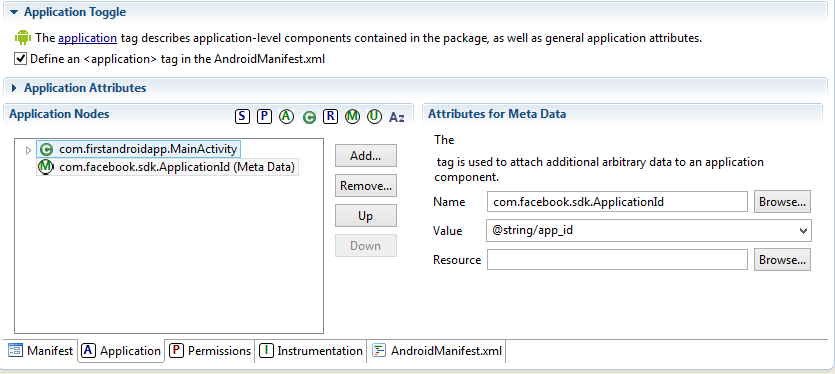Click the S filter icon in Application Nodes
835x374 pixels.
tap(242, 116)
